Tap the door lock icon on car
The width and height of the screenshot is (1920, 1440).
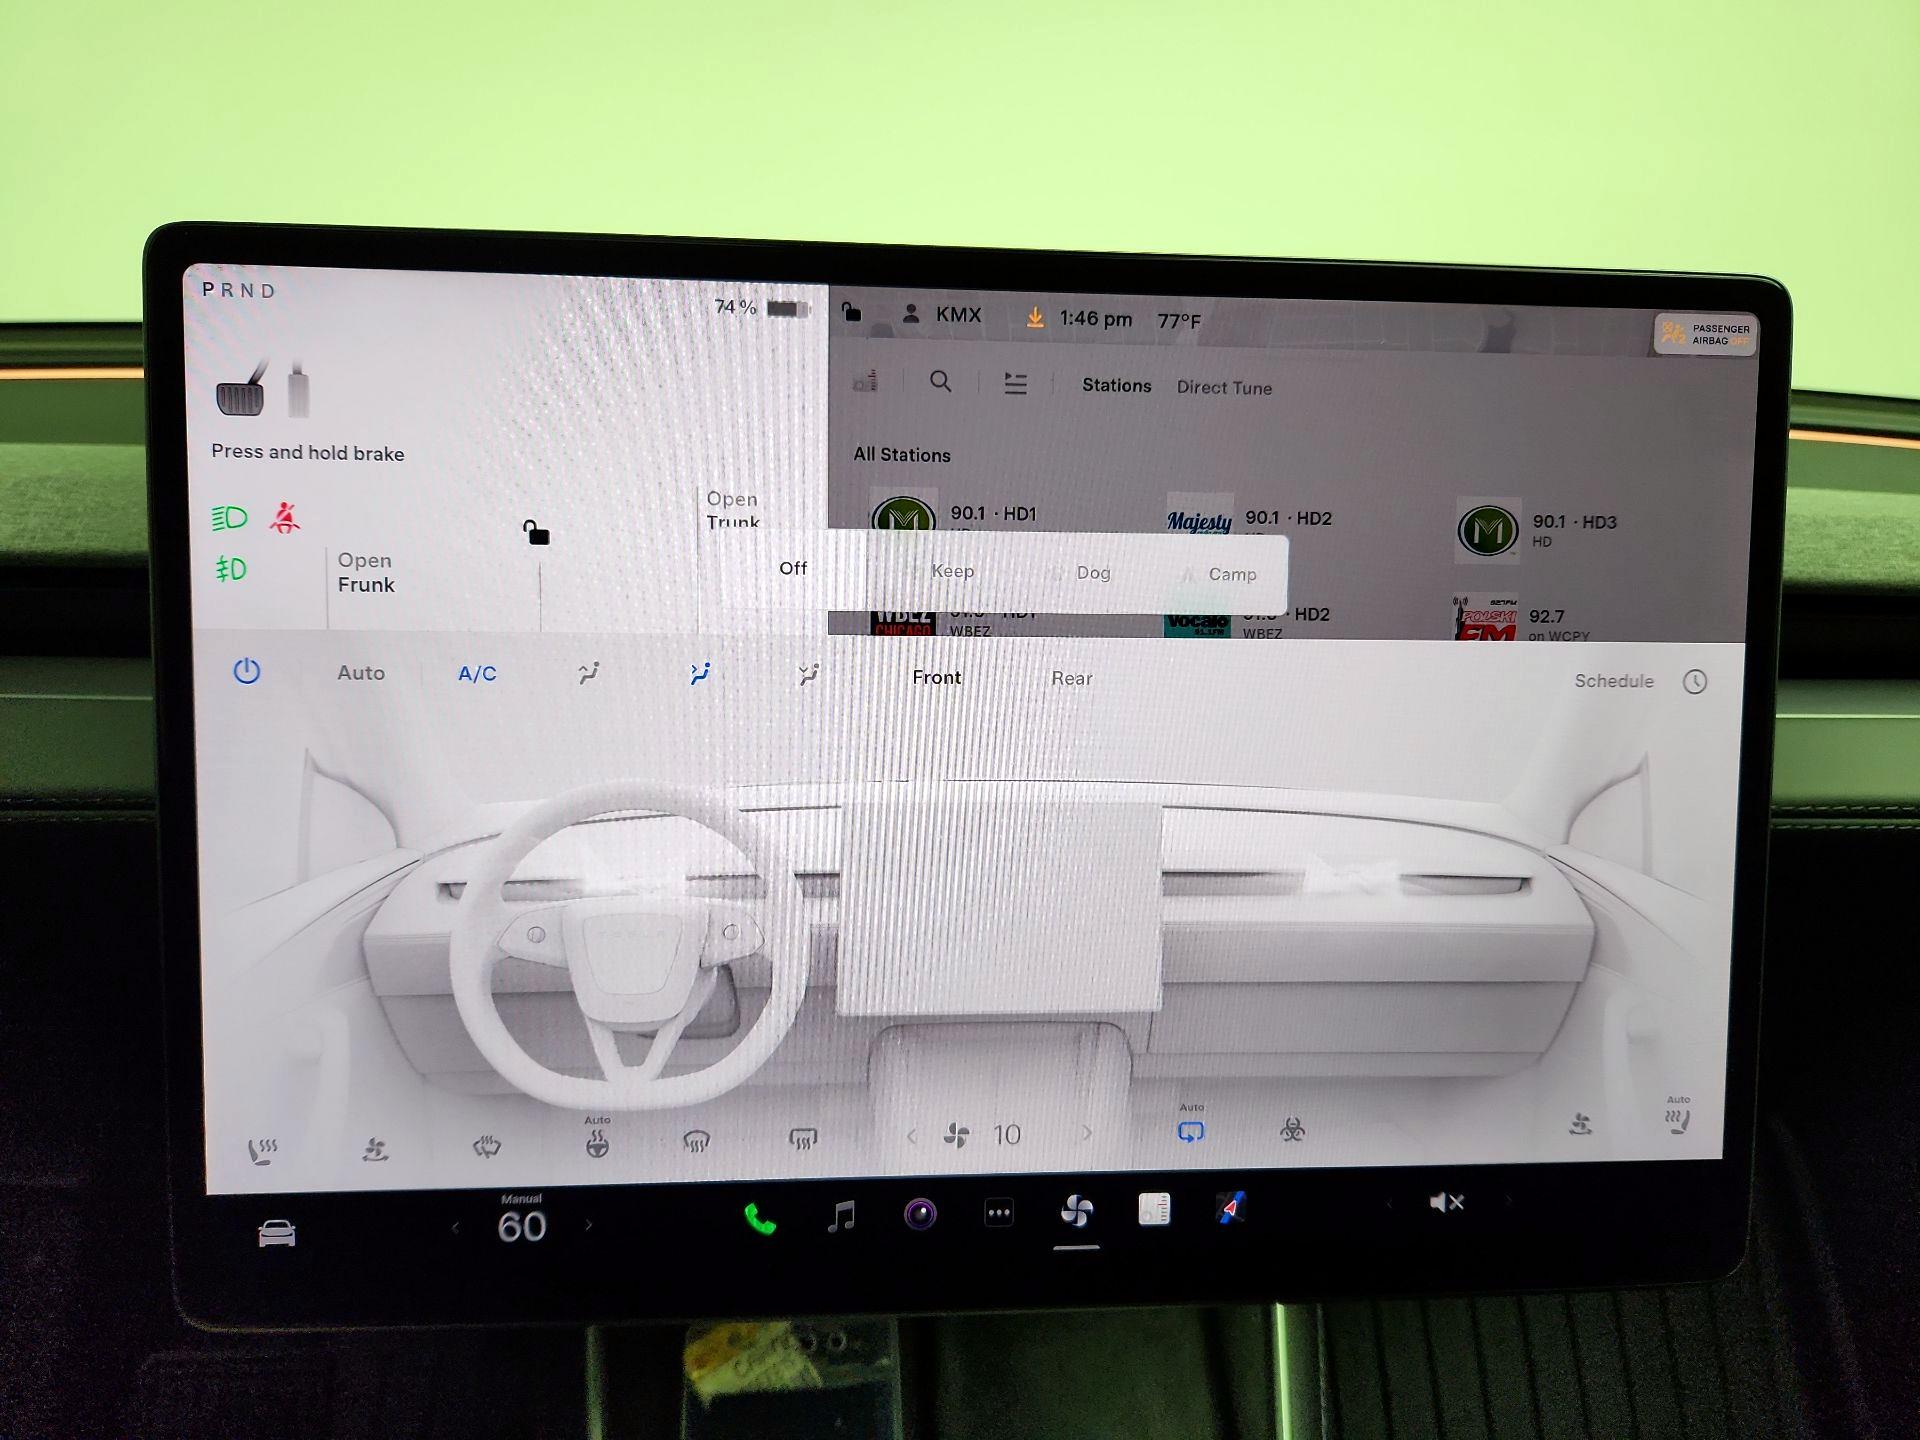coord(536,532)
